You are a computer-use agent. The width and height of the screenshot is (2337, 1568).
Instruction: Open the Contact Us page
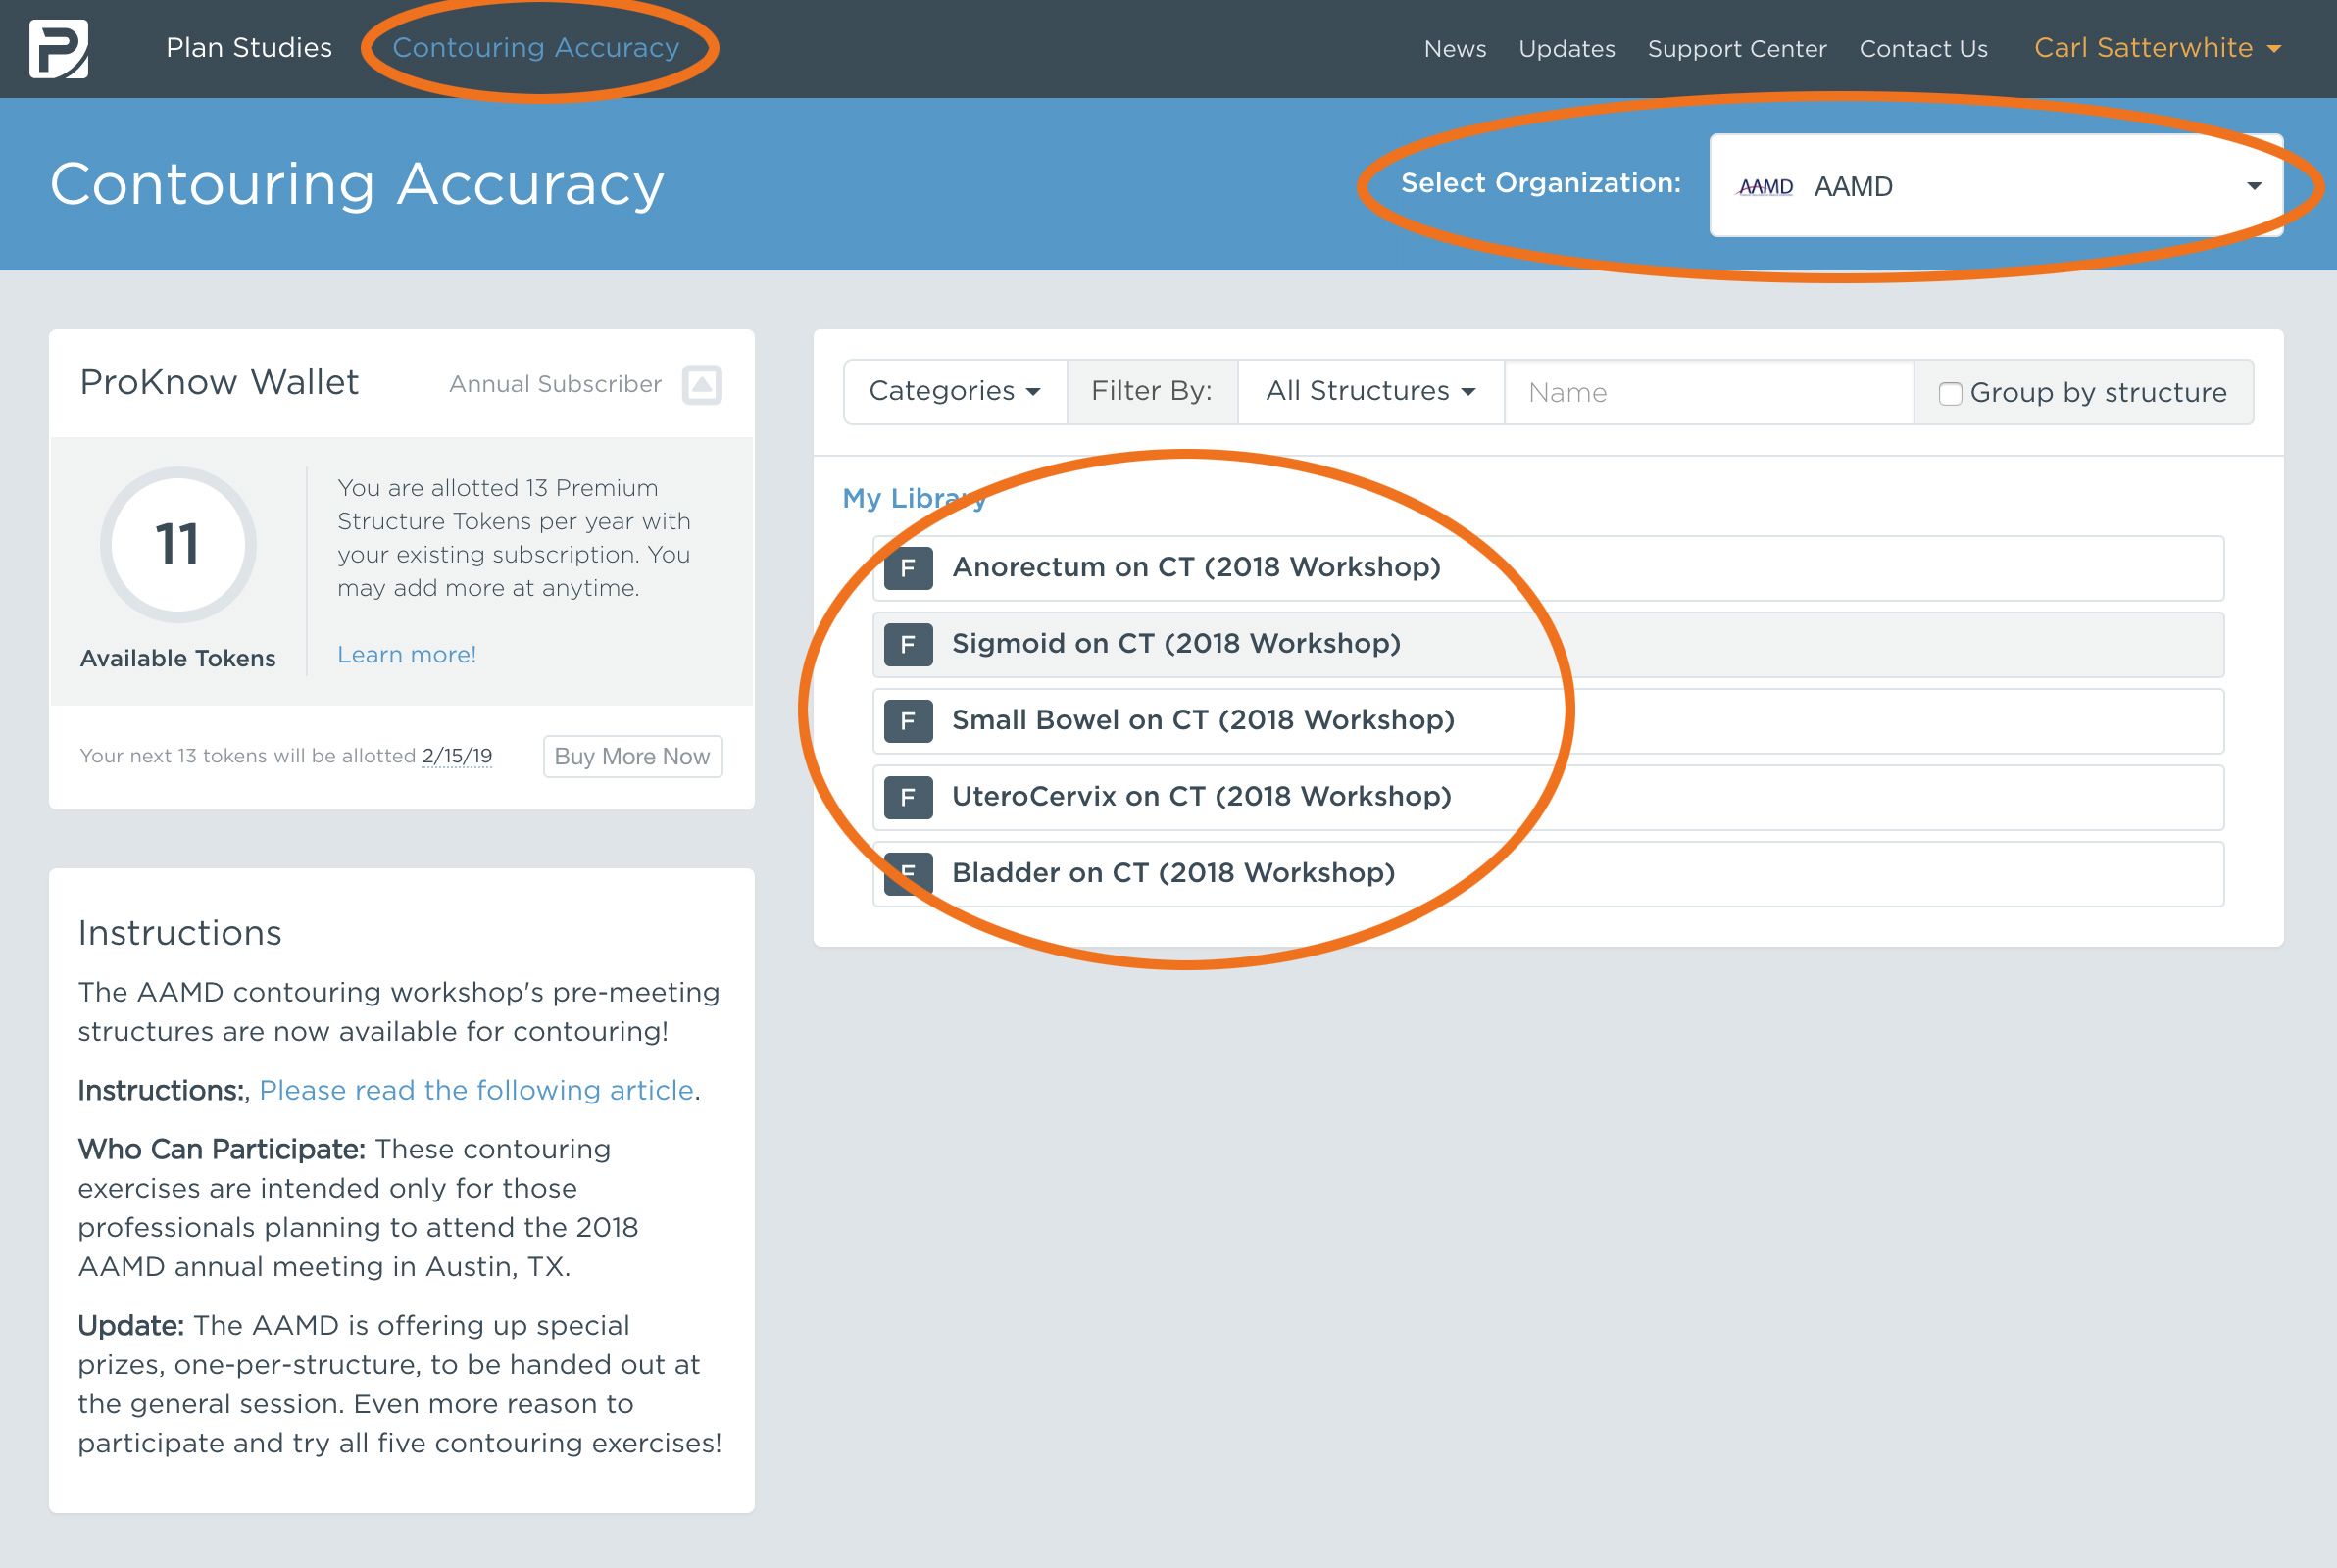click(1923, 49)
